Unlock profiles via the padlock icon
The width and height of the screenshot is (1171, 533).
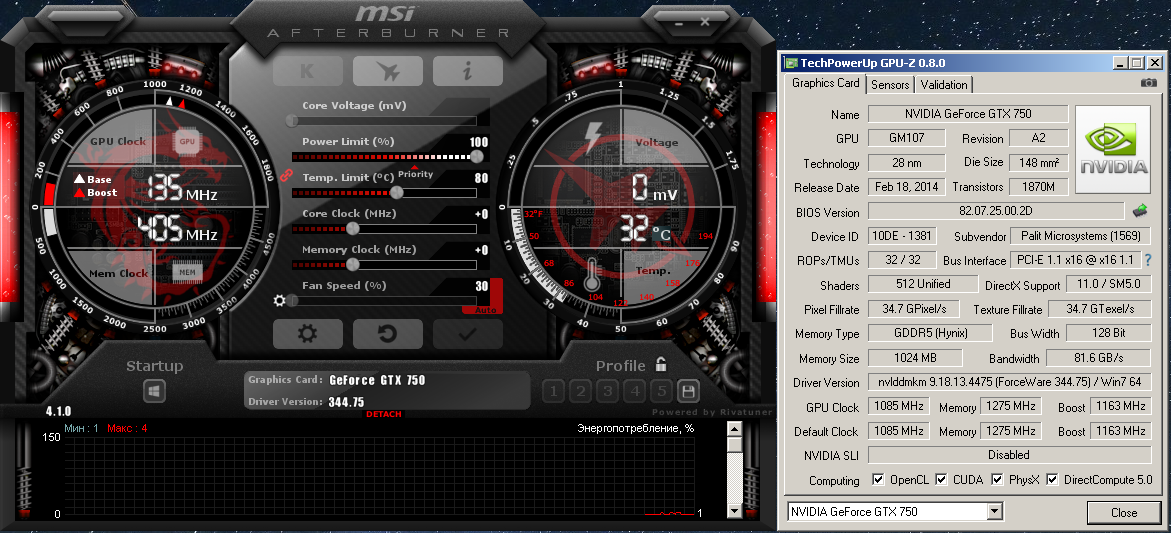[x=661, y=364]
